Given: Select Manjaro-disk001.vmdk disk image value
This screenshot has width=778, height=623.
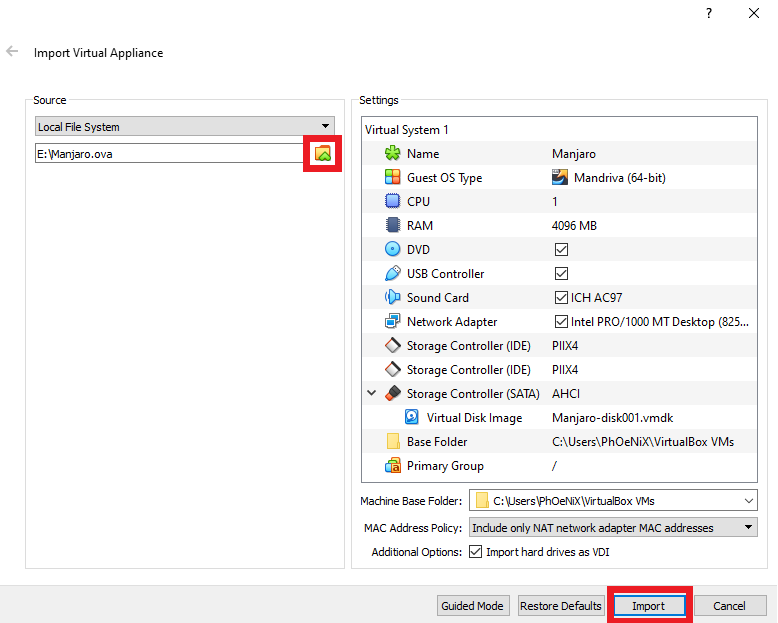Looking at the screenshot, I should [x=612, y=418].
